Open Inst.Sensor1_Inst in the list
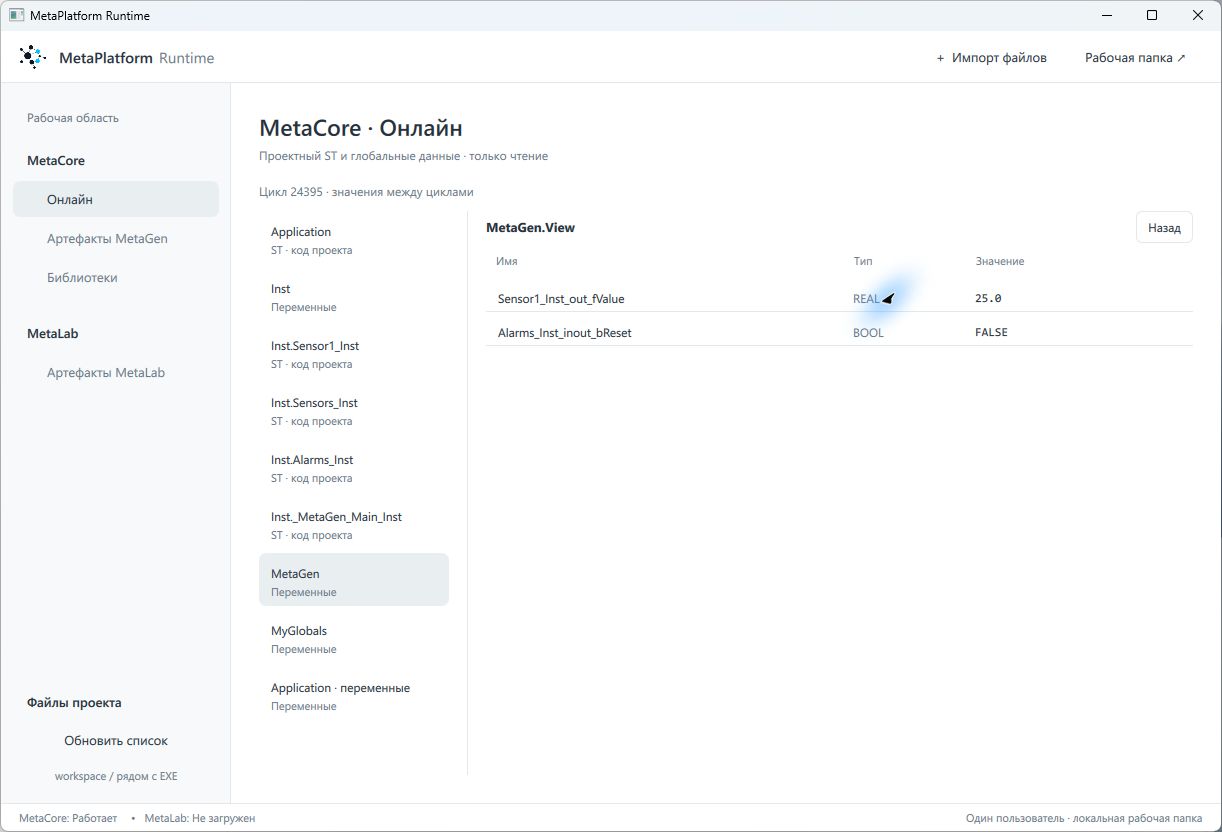The height and width of the screenshot is (832, 1222). [x=354, y=354]
